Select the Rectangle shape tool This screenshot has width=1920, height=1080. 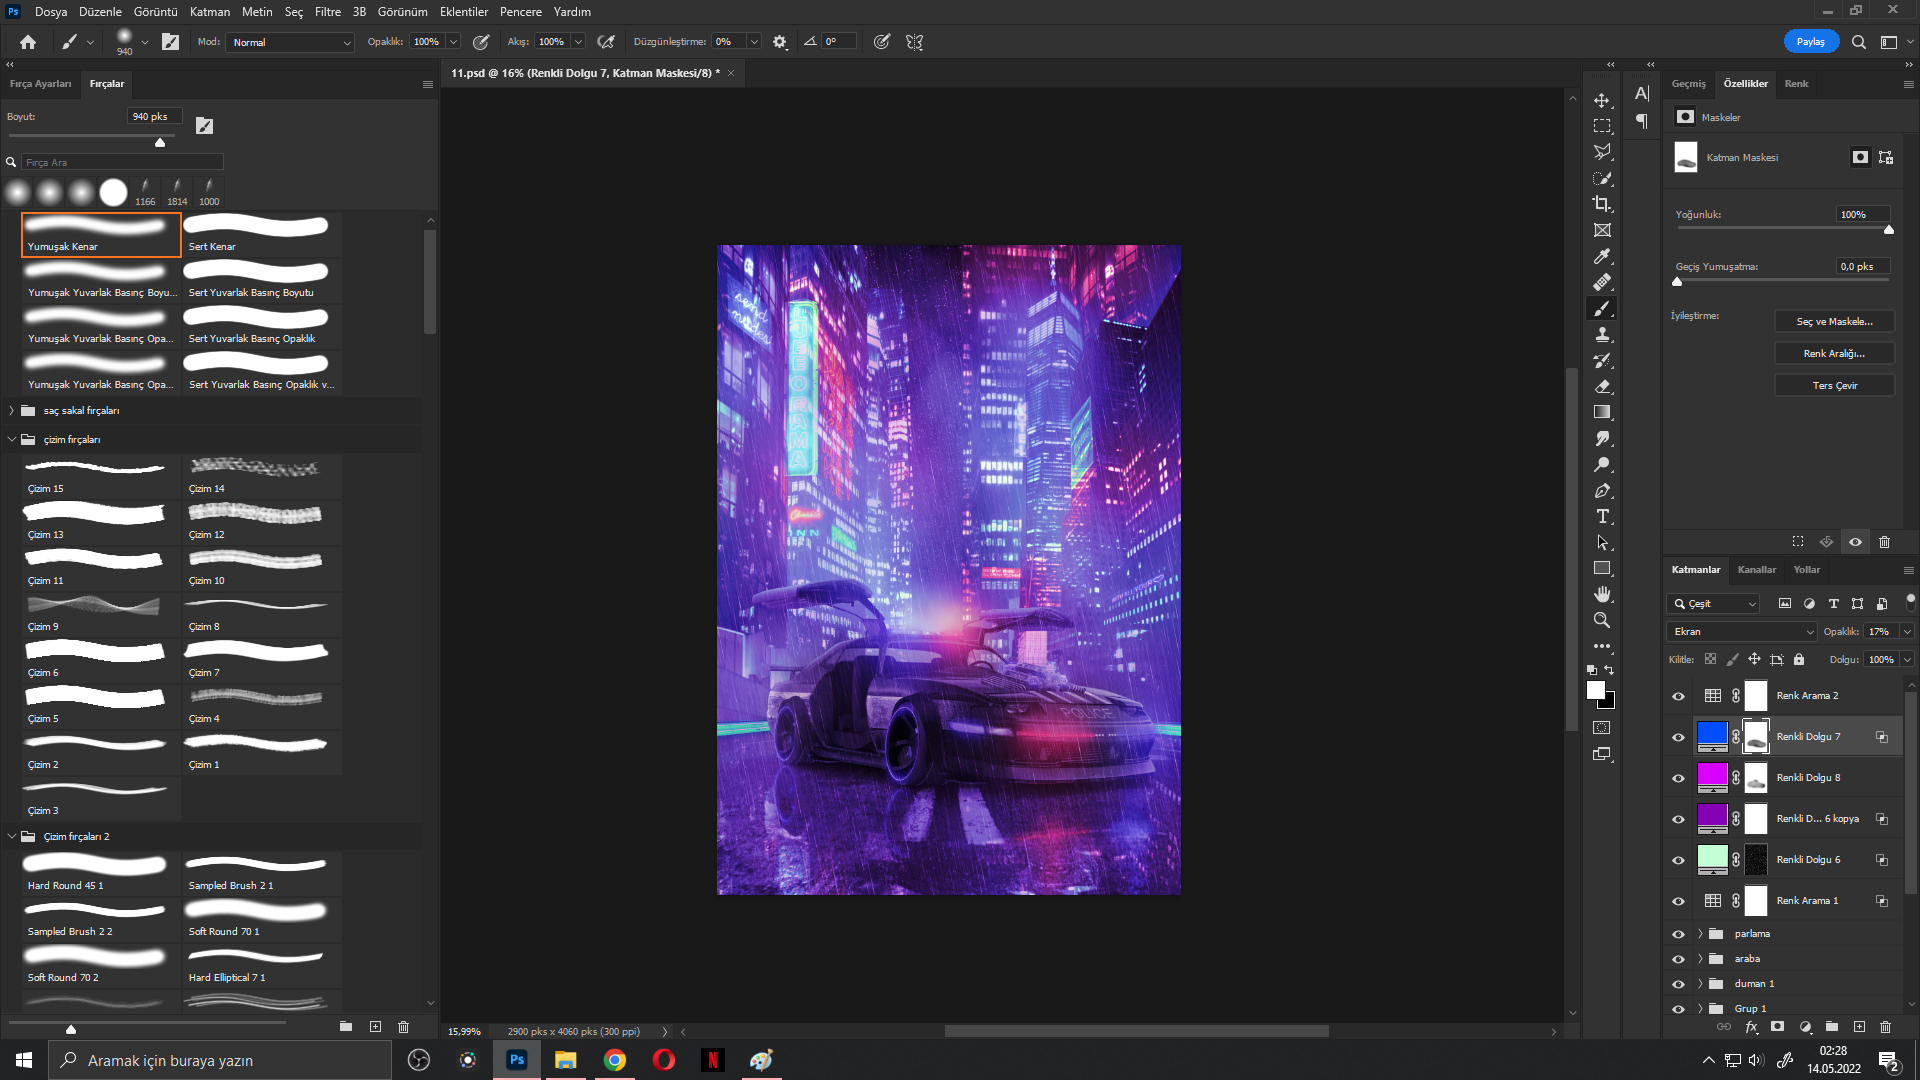pyautogui.click(x=1602, y=568)
